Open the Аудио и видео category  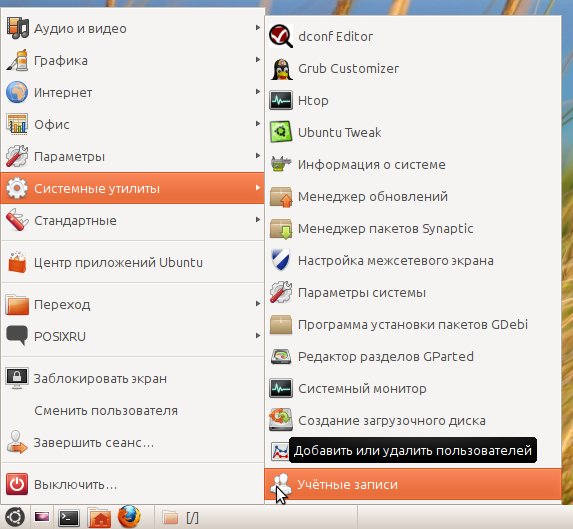(x=132, y=28)
